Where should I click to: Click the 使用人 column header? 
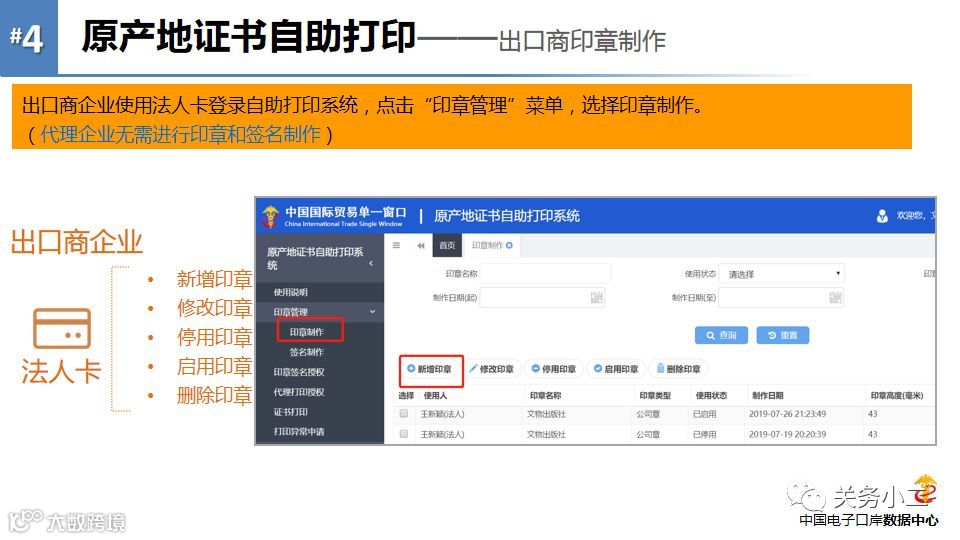point(435,396)
